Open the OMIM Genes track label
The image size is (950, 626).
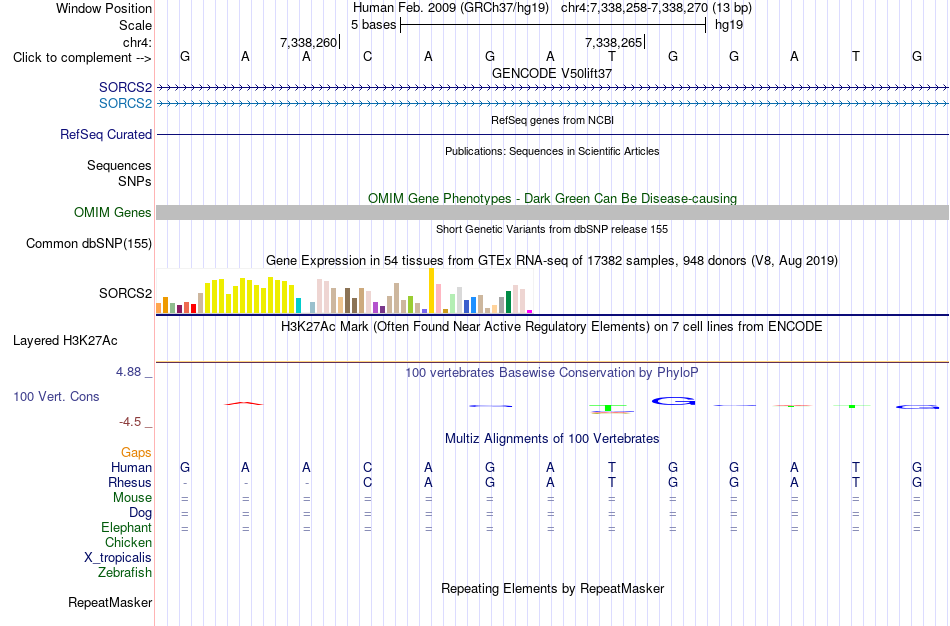pos(112,213)
